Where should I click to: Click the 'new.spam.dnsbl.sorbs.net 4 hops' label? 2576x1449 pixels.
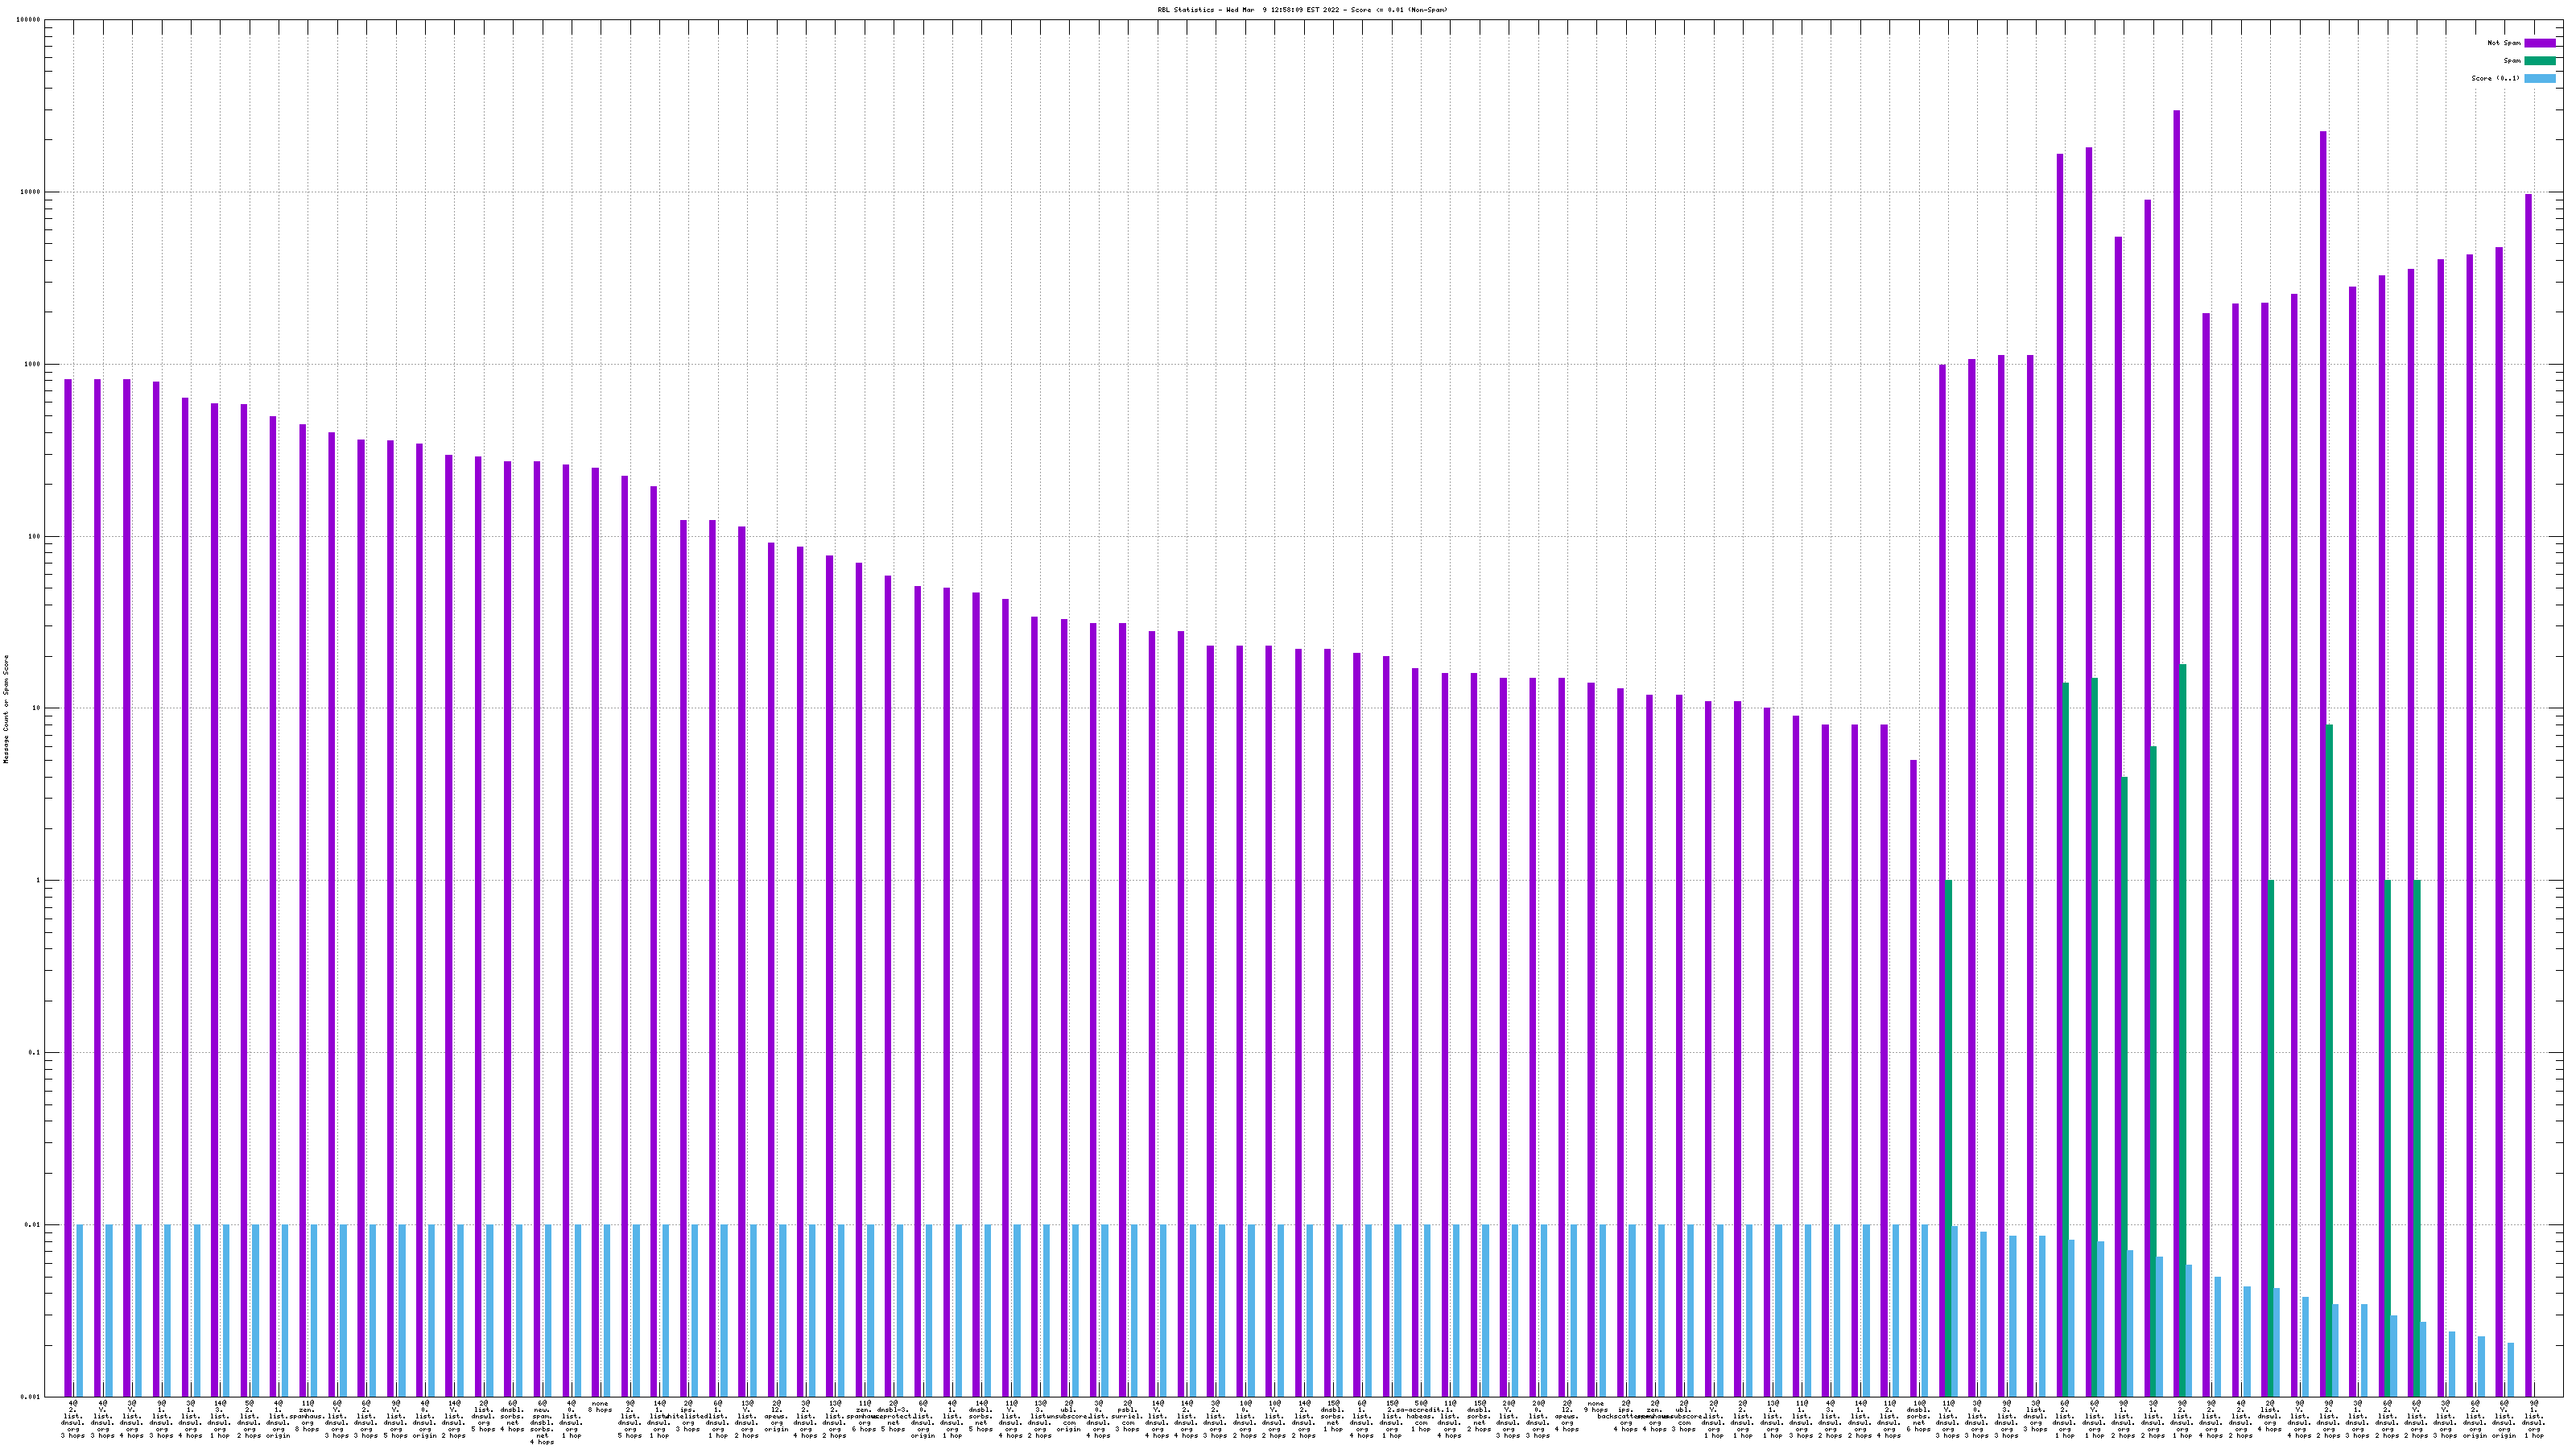(542, 1422)
